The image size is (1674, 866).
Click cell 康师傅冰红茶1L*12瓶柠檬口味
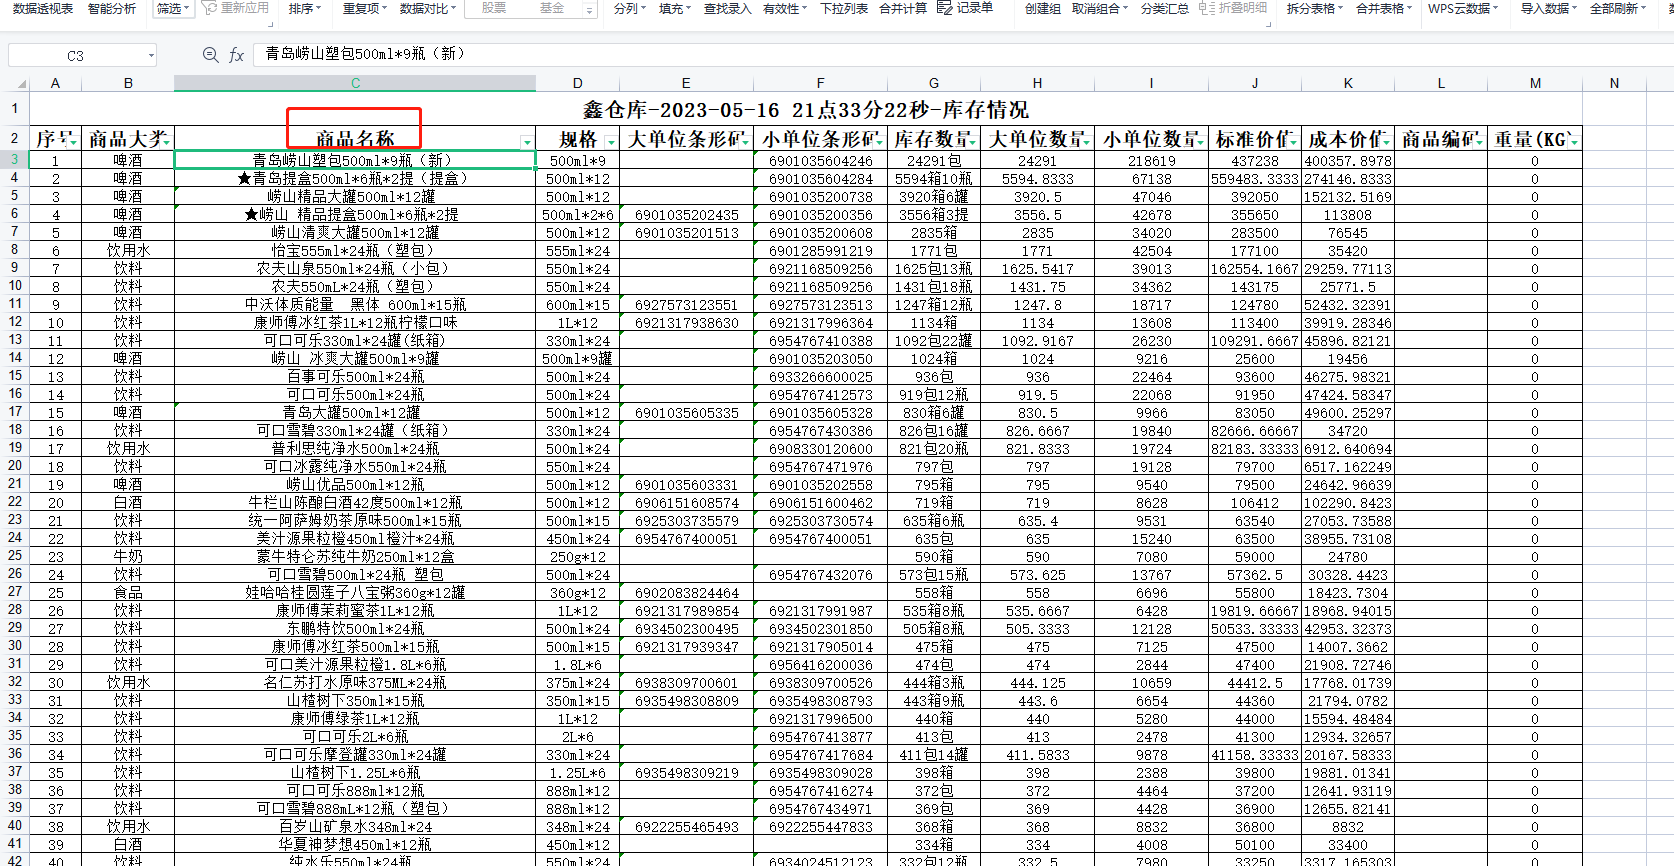[x=355, y=322]
